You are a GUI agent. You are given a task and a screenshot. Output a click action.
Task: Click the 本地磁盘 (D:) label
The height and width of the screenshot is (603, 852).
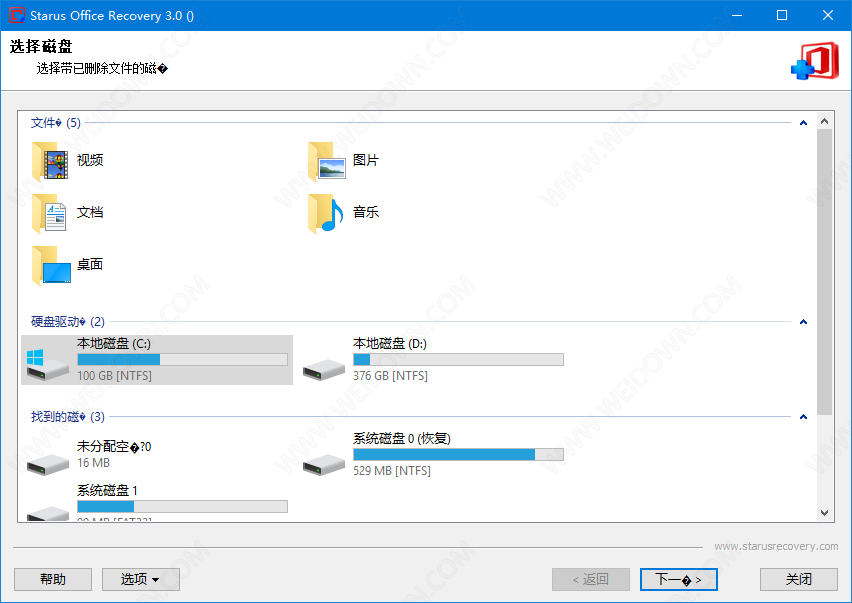click(x=390, y=343)
